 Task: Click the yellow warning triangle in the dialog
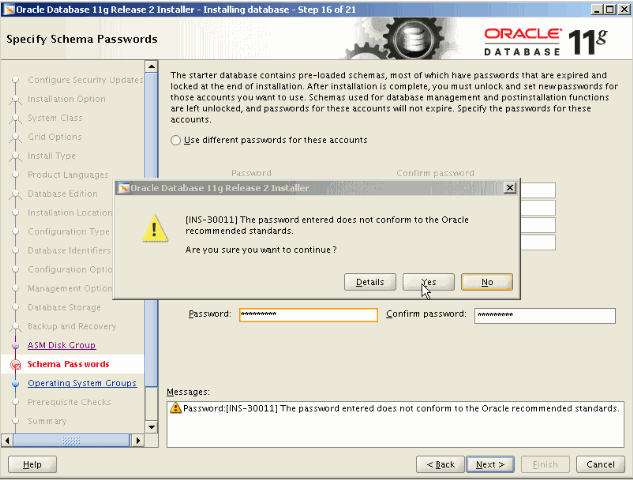click(x=155, y=228)
